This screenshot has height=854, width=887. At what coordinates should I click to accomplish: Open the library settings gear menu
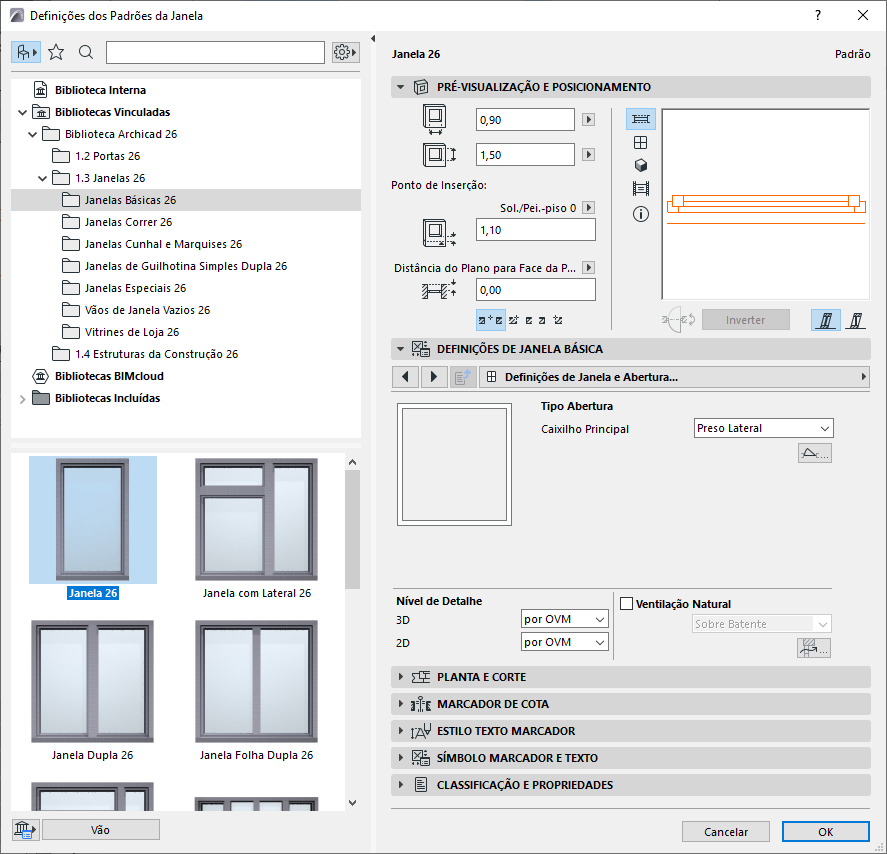(x=345, y=52)
